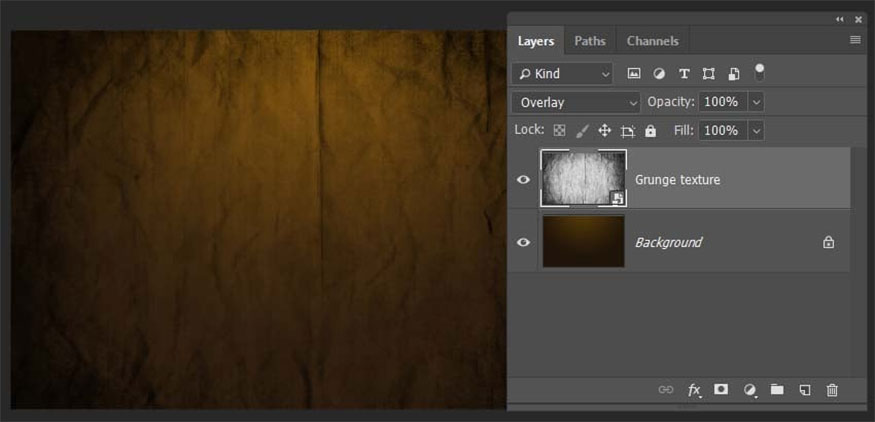Click the adjustment layer filter icon
The height and width of the screenshot is (422, 875).
point(659,74)
